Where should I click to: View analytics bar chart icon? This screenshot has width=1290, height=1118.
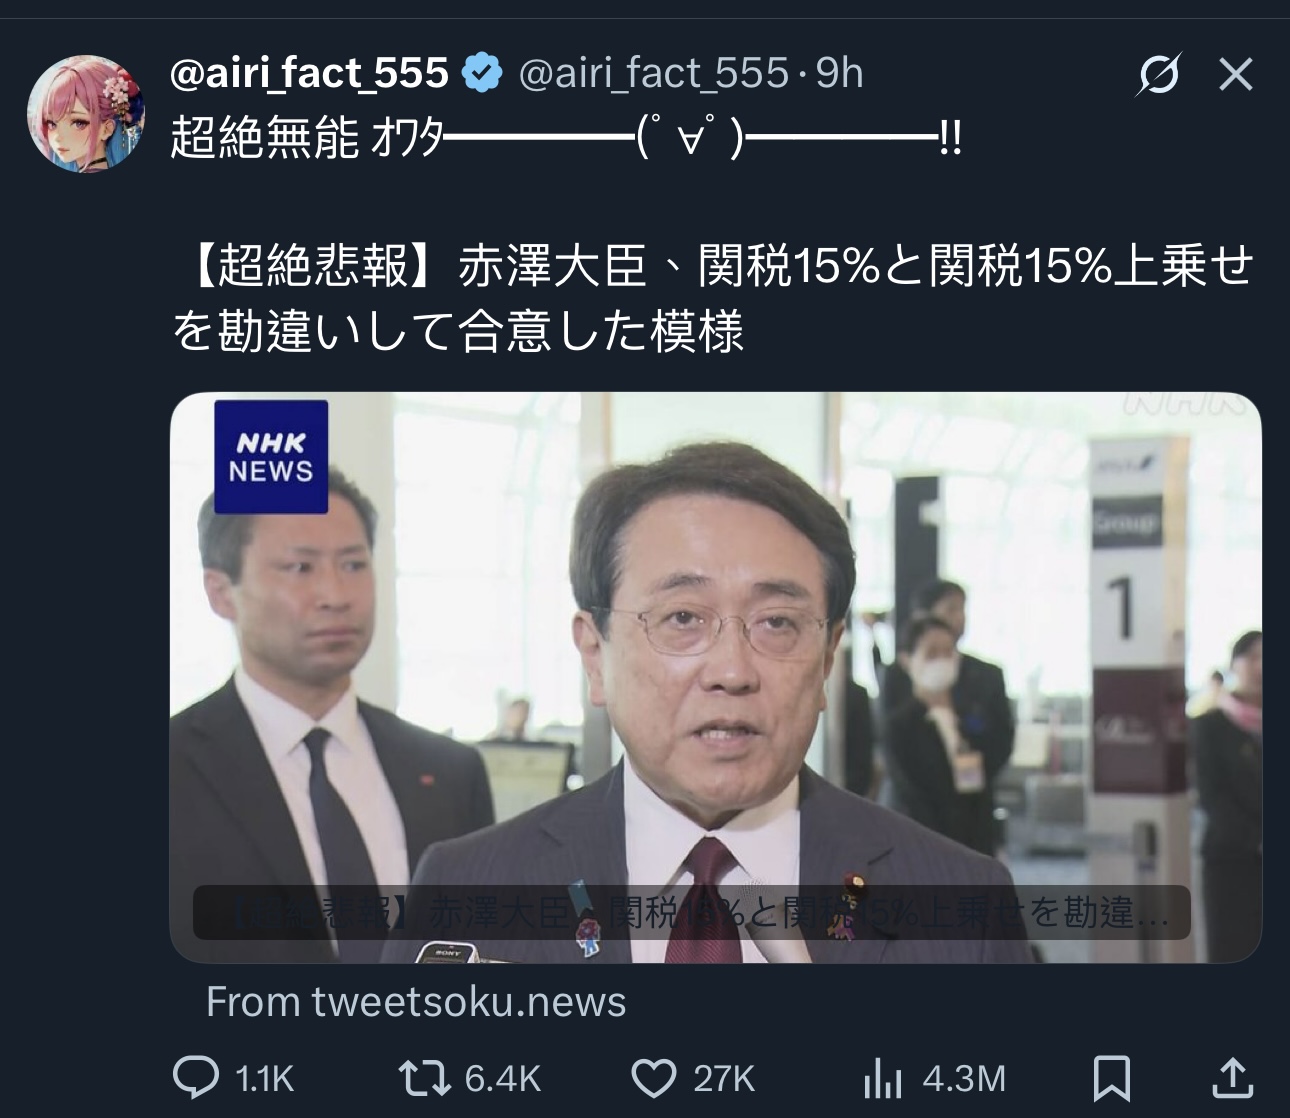[882, 1079]
